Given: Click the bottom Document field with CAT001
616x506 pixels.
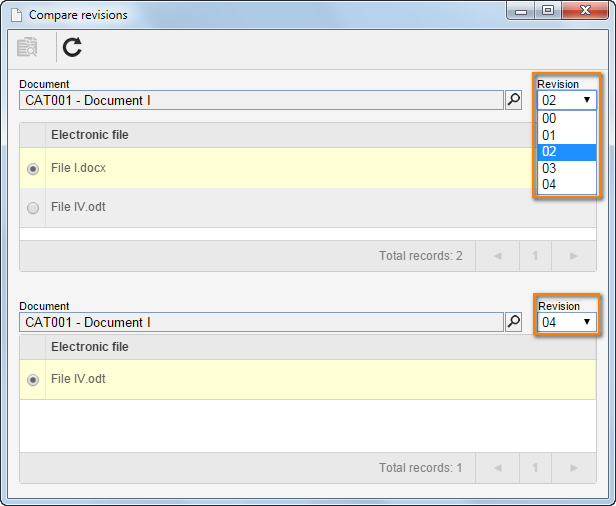Looking at the screenshot, I should click(261, 322).
